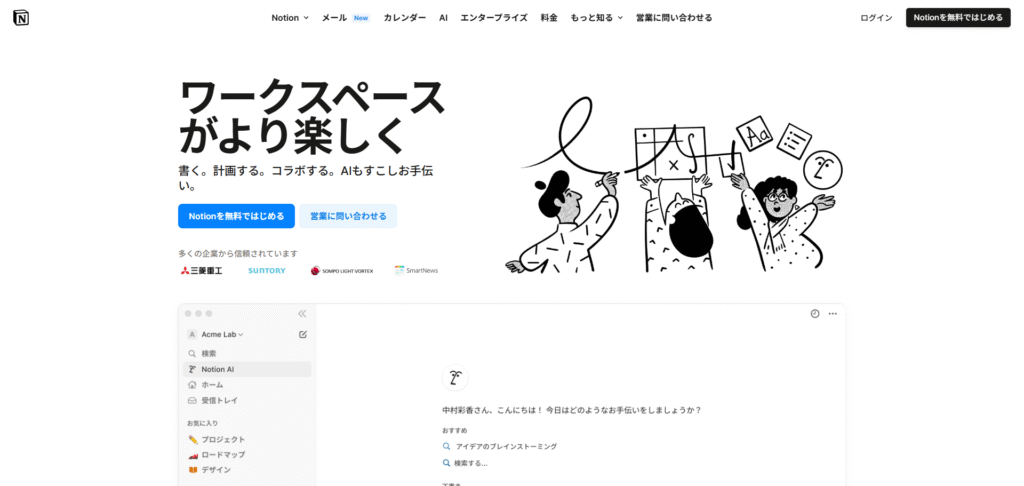Click the black Notionを無料ではじめる header button
This screenshot has width=1024, height=486.
coord(958,18)
